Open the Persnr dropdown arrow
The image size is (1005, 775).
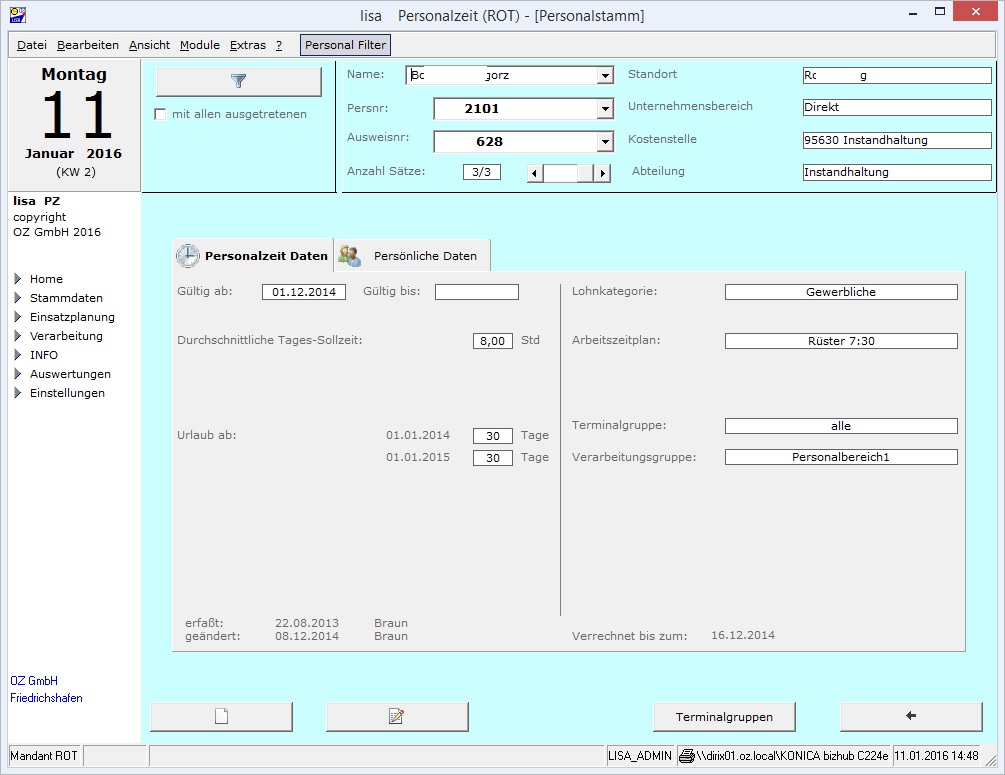coord(604,109)
